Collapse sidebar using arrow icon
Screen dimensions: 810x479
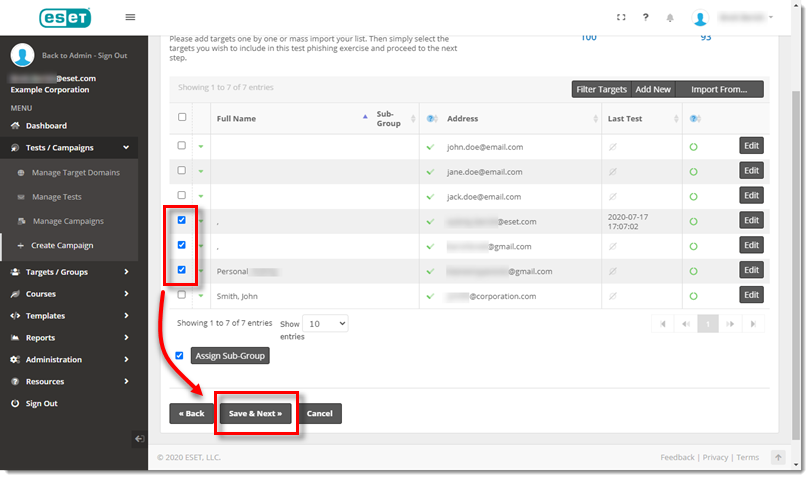pyautogui.click(x=140, y=438)
